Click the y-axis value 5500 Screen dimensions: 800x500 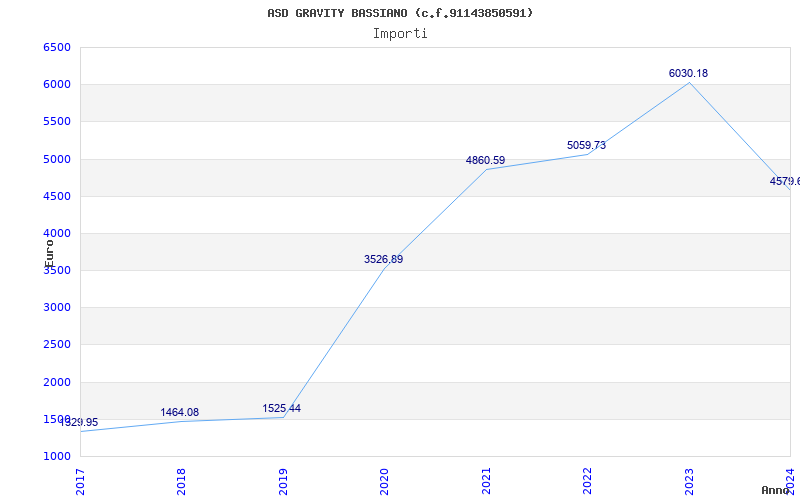click(57, 122)
